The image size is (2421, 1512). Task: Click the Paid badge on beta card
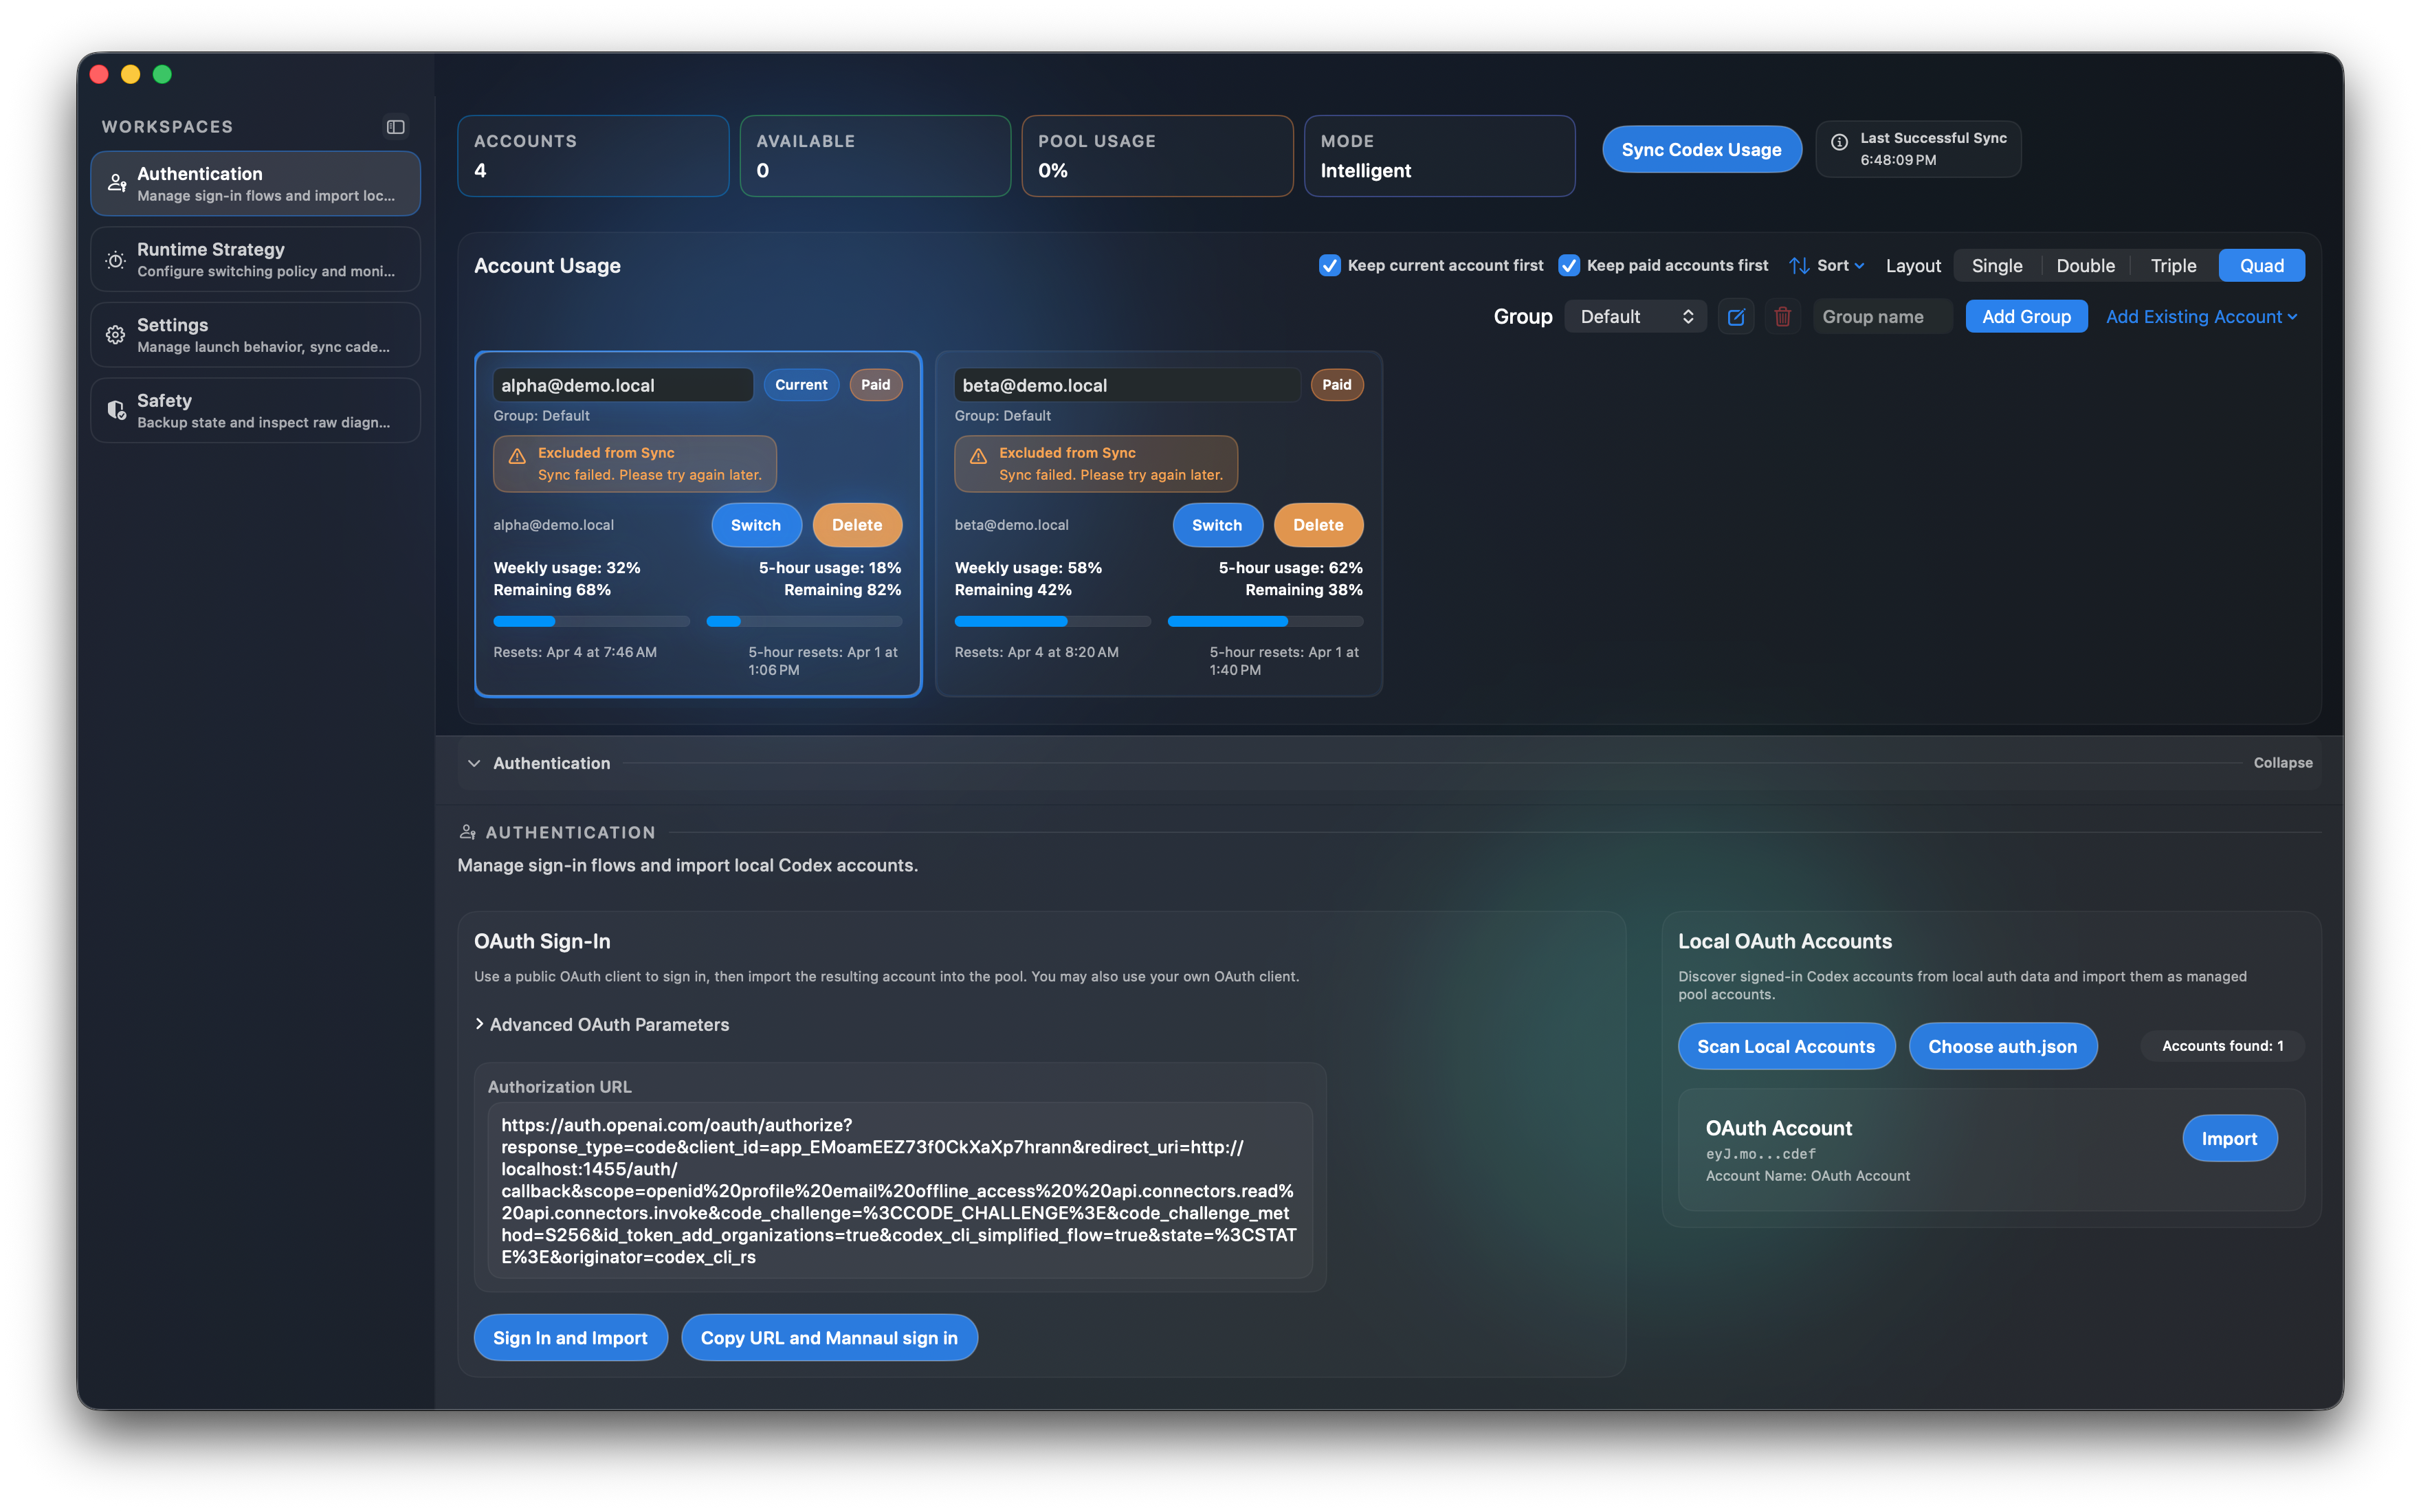click(x=1337, y=385)
